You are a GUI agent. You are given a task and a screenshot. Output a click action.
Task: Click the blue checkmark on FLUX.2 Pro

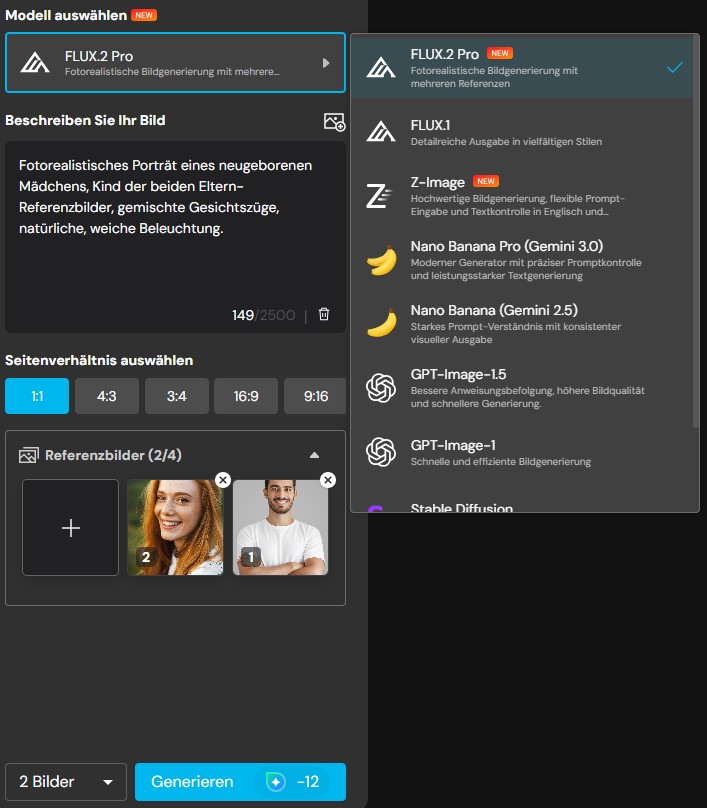(675, 68)
